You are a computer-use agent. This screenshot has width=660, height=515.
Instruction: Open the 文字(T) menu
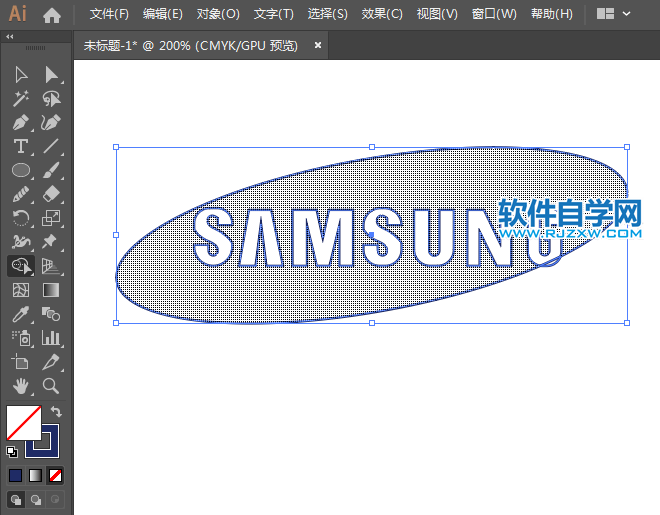point(274,14)
